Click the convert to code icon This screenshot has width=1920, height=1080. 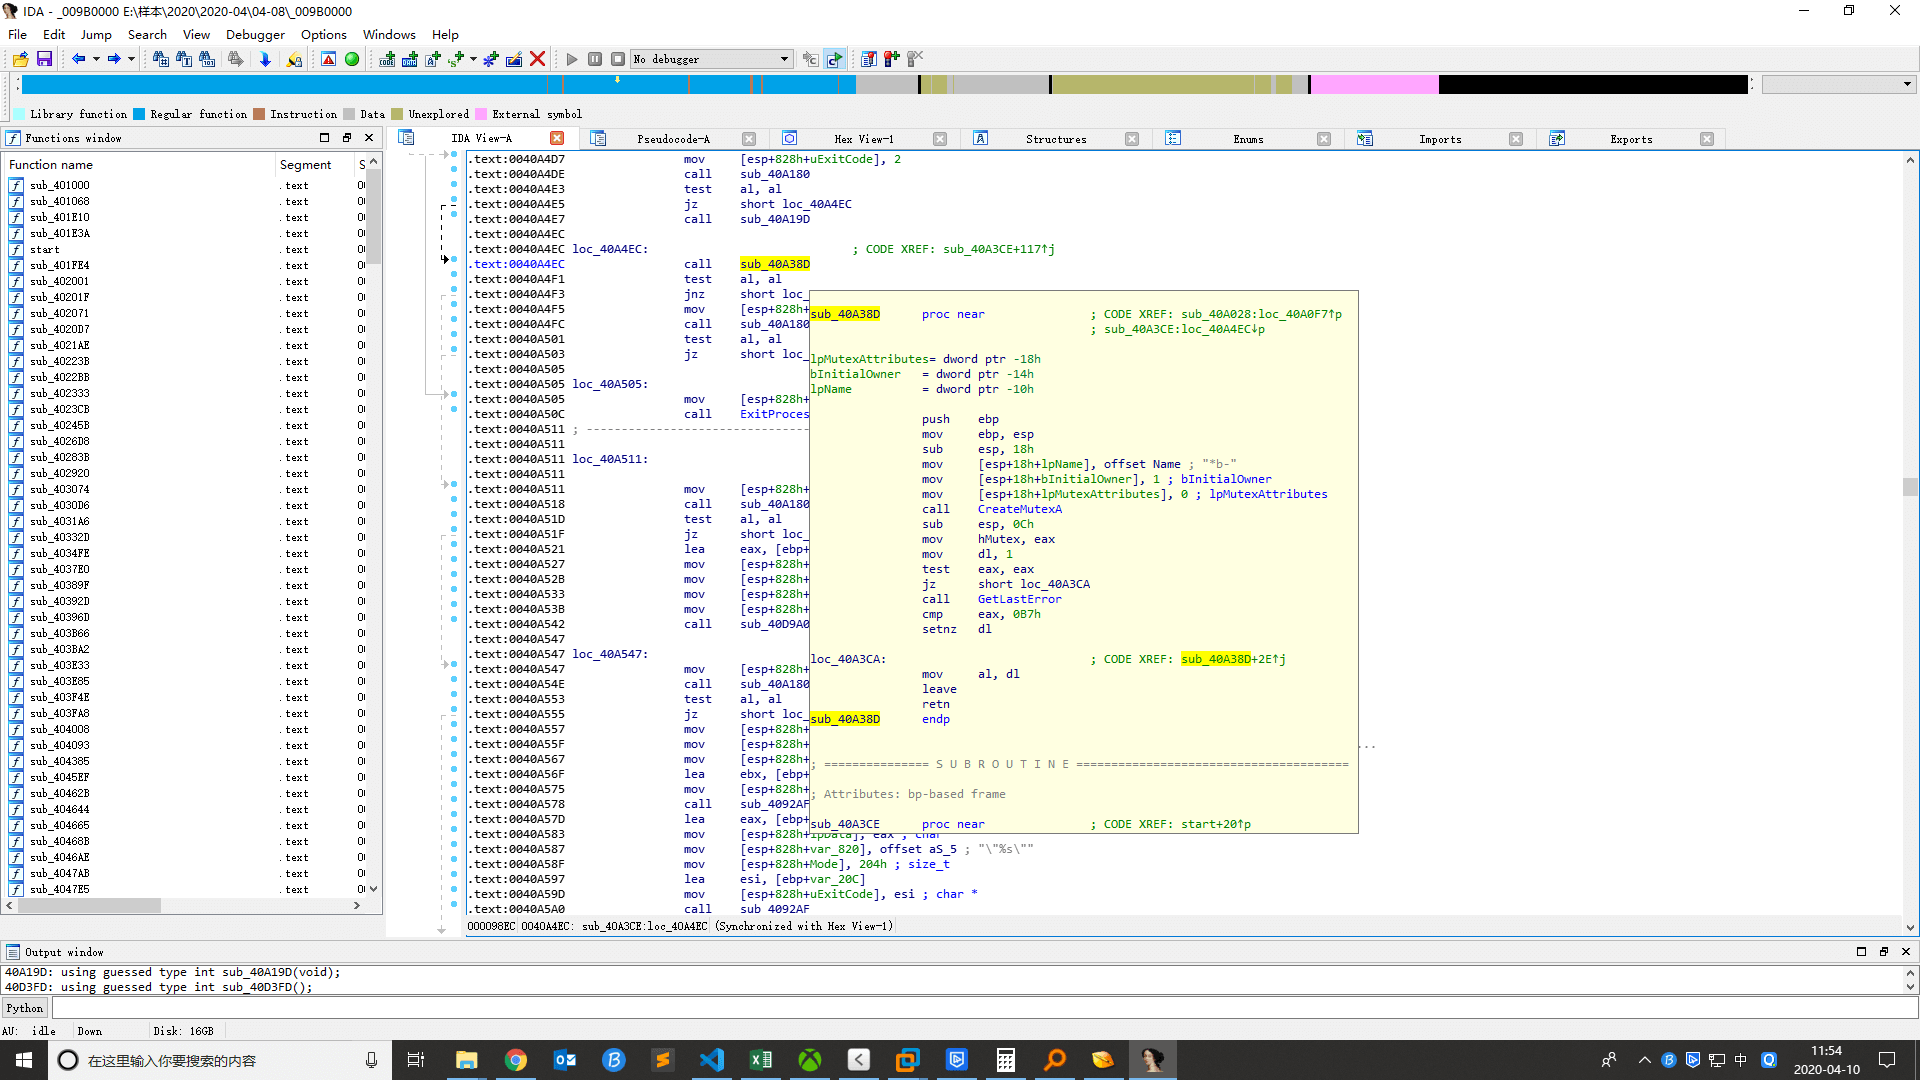tap(387, 59)
